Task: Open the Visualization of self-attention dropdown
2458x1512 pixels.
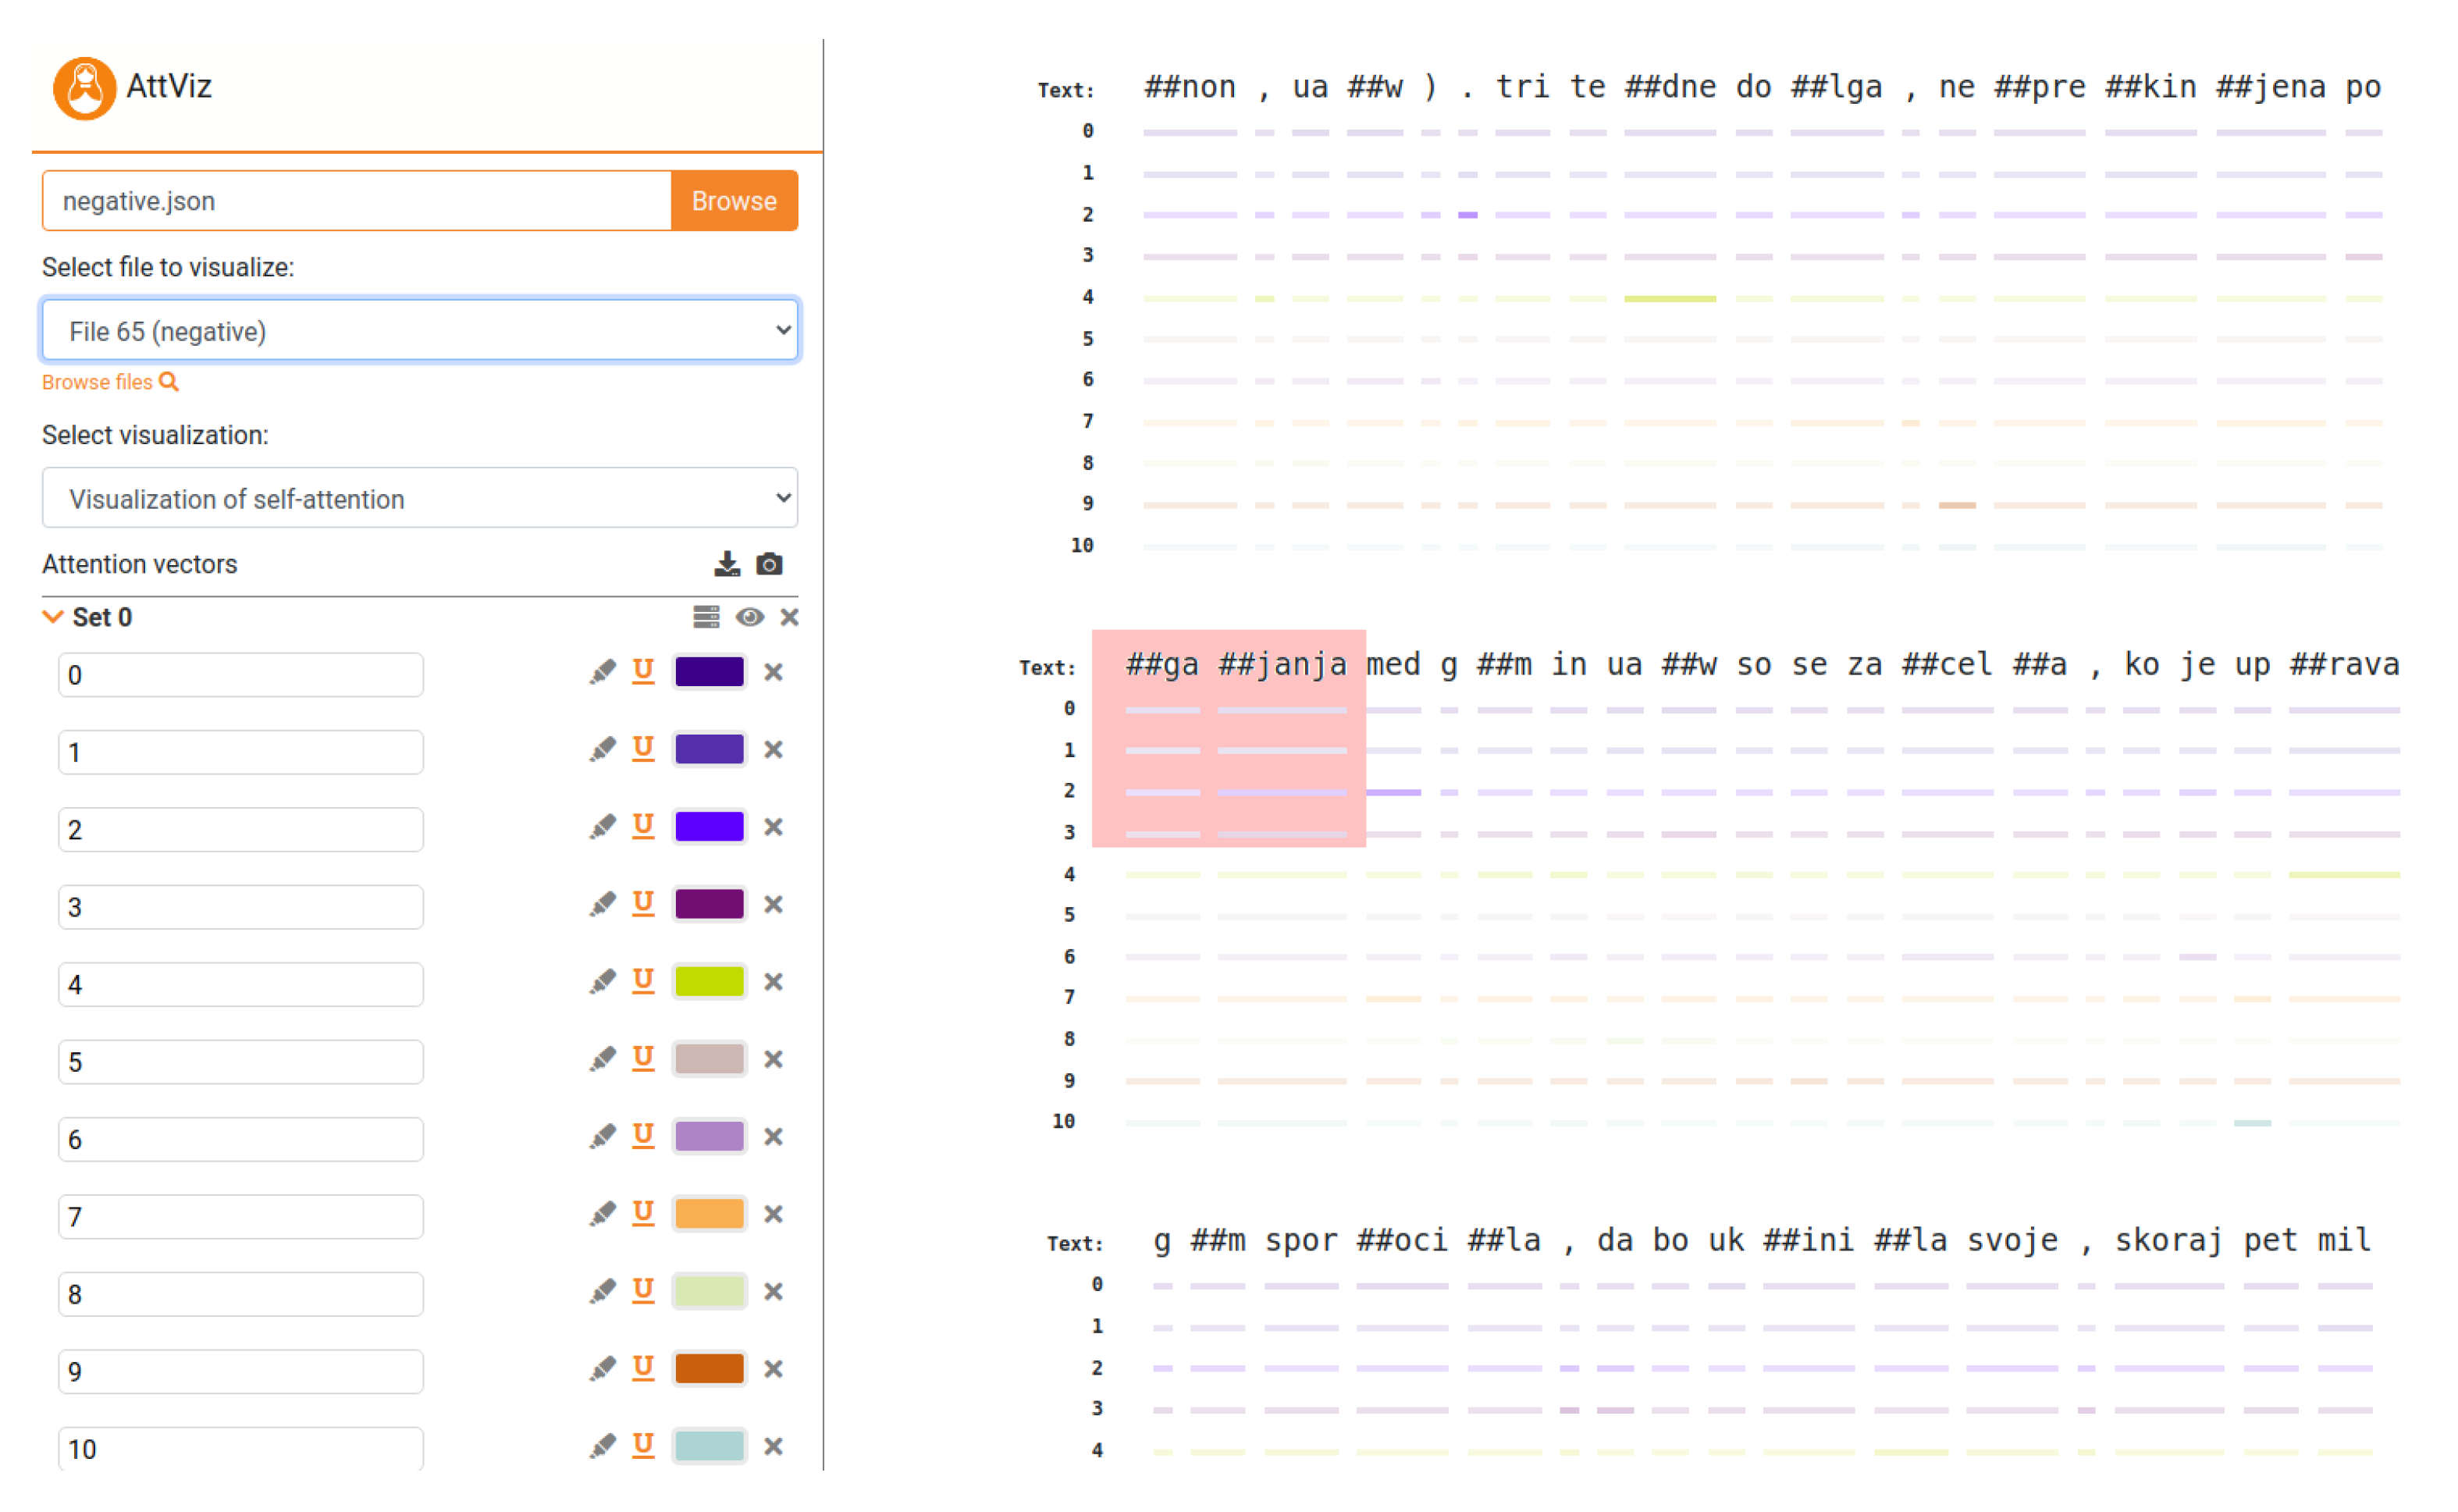Action: coord(420,498)
